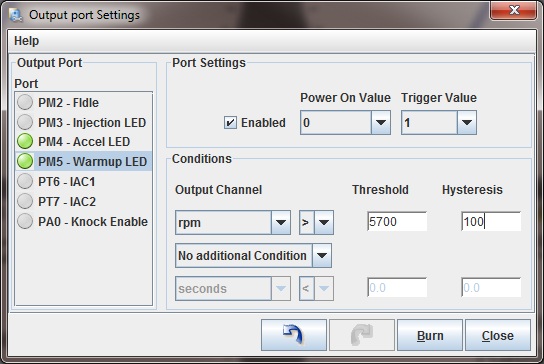Screen dimensions: 544x364
Task: Click the disabled less-than operator dropdown
Action: [x=316, y=288]
